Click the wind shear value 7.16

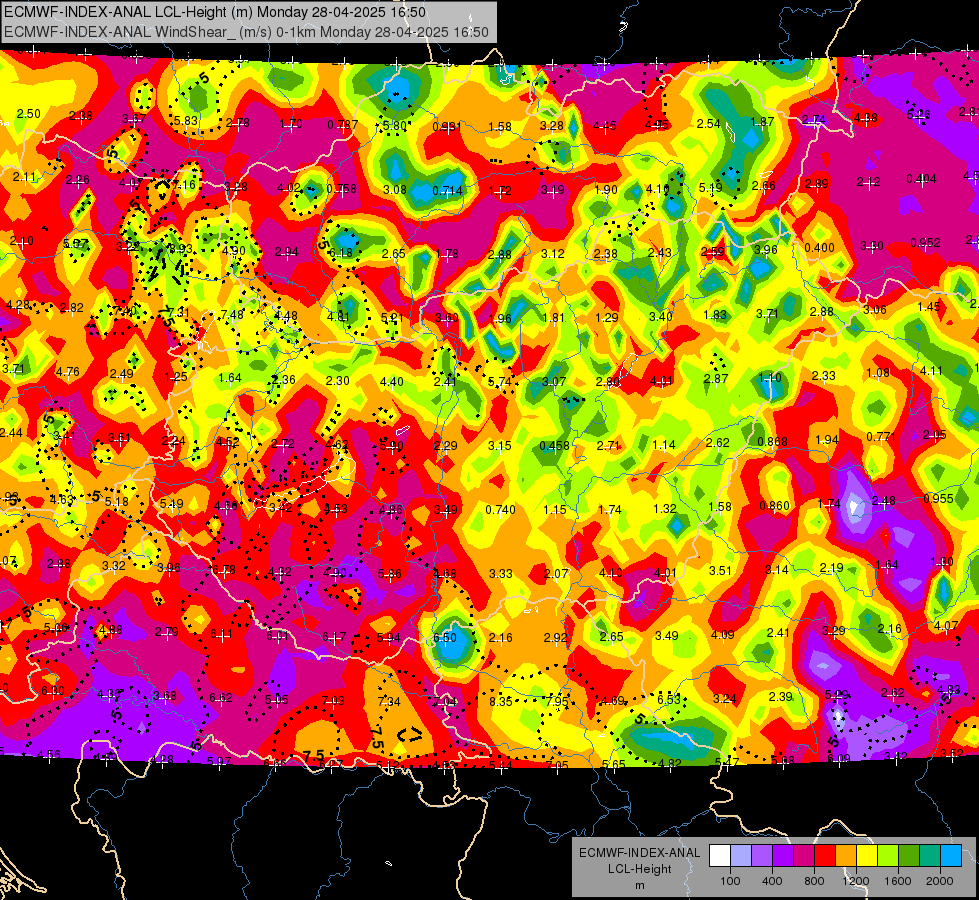(x=184, y=185)
